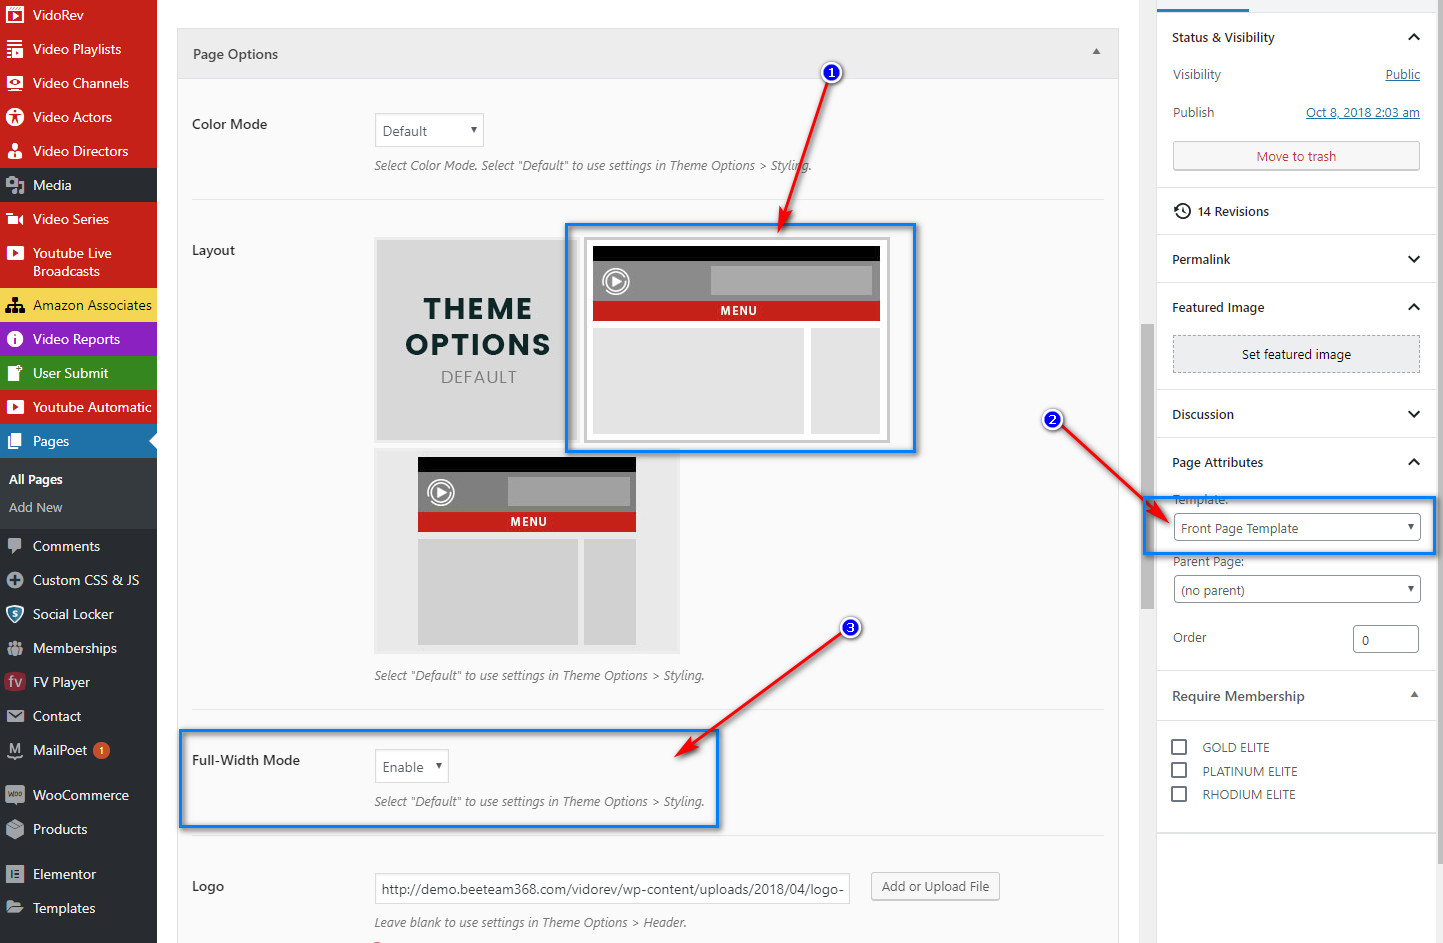Expand the Full-Width Mode dropdown
Screen dimensions: 1443x943
(x=411, y=767)
